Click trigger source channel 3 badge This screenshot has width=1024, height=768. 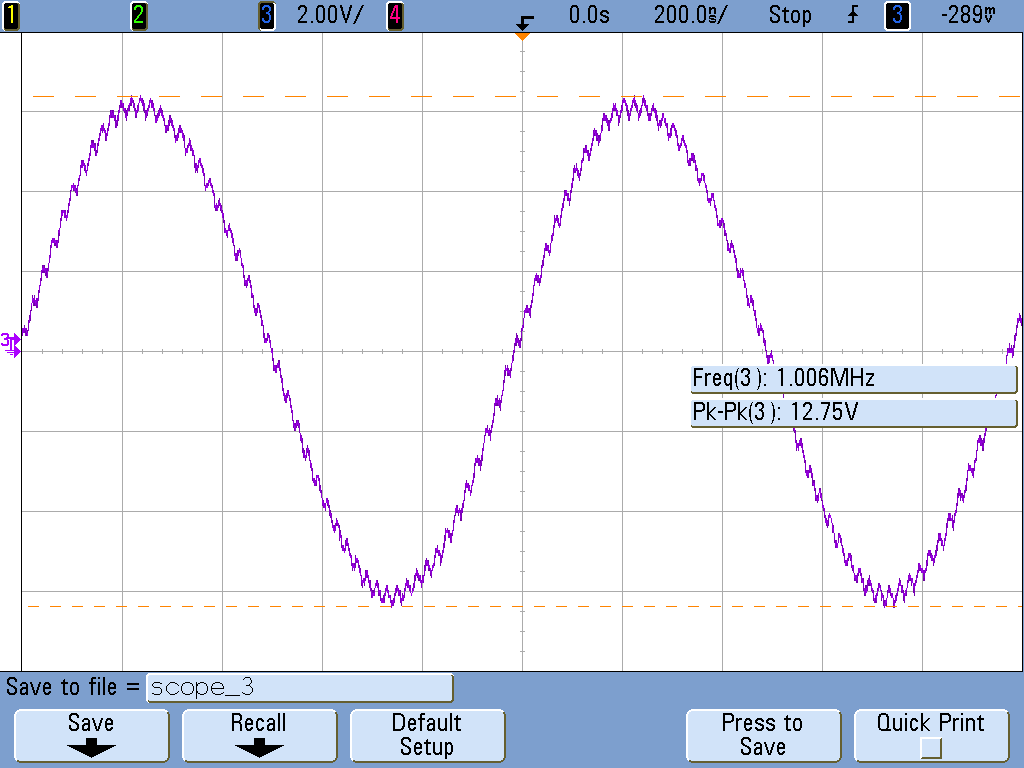(x=897, y=15)
